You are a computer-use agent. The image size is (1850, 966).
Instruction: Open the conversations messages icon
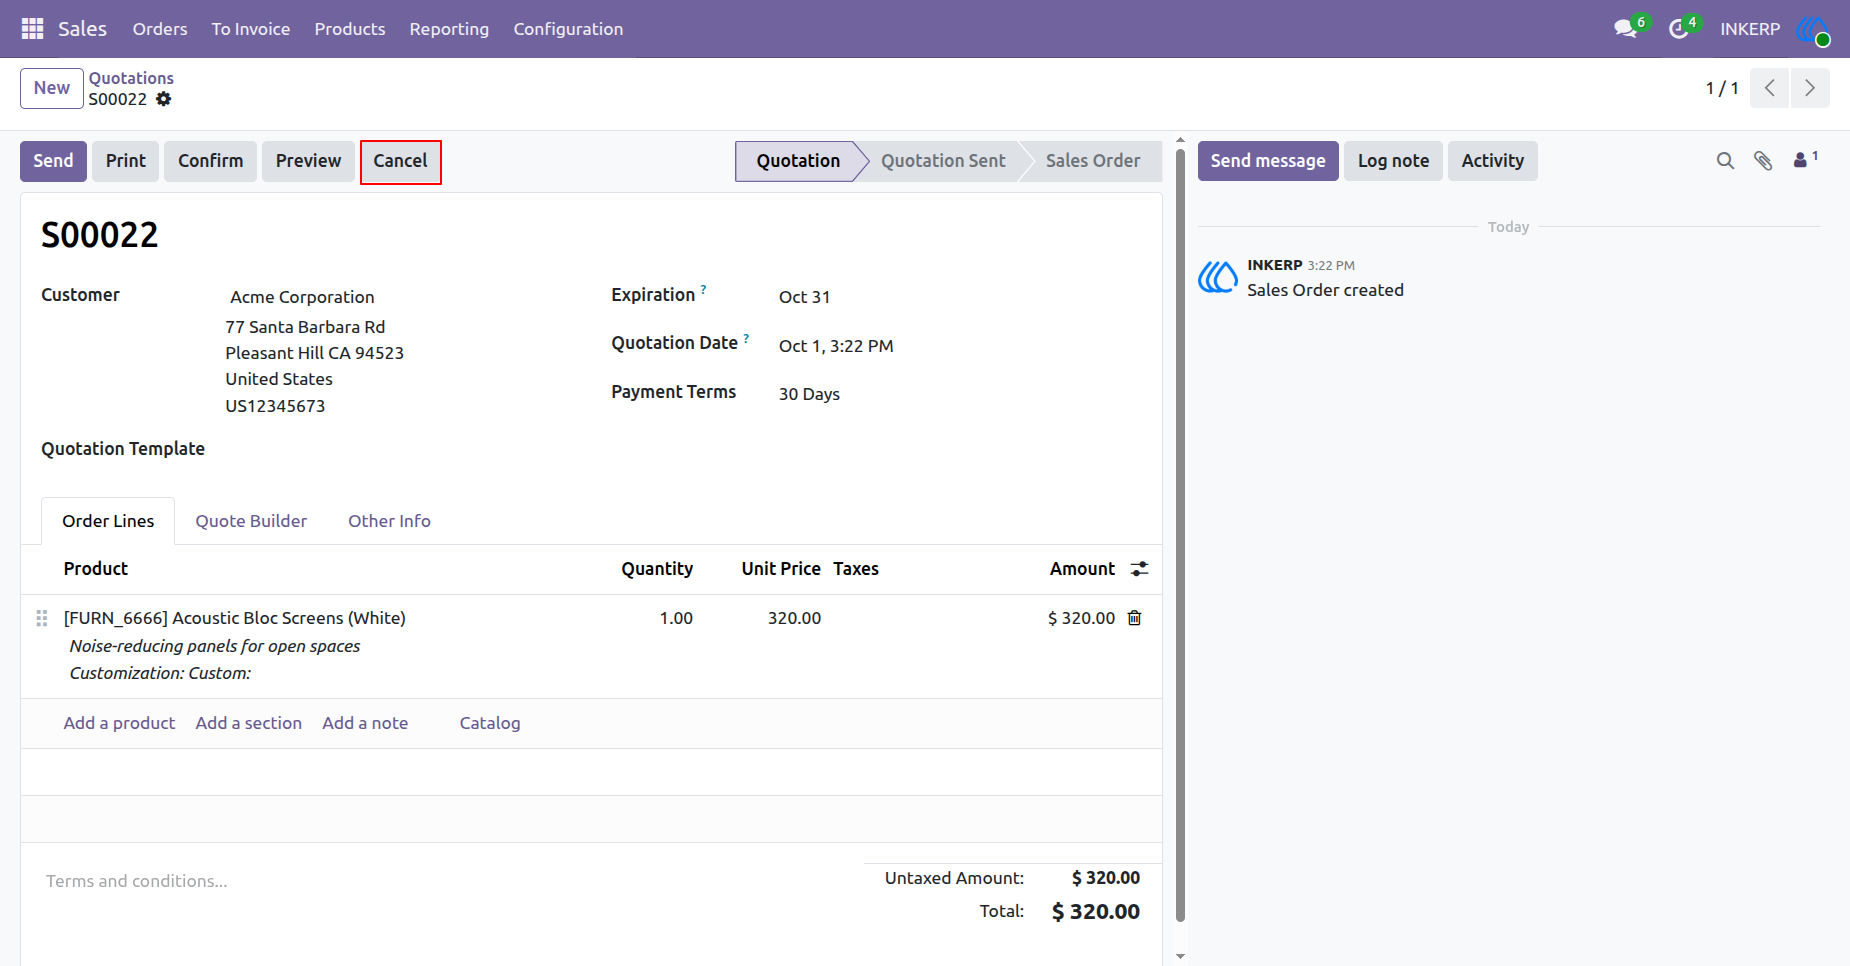(1627, 29)
